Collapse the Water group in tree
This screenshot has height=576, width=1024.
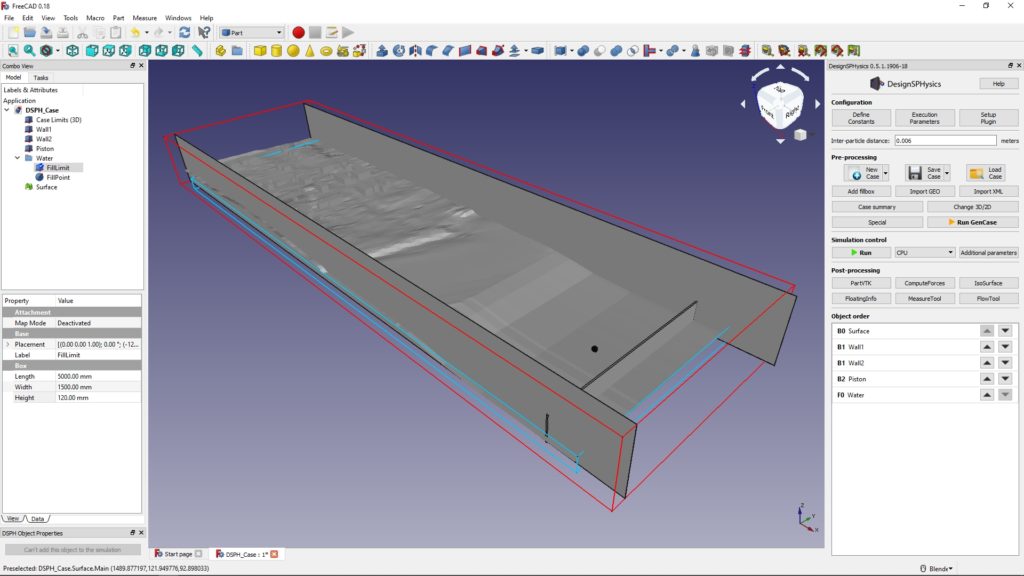tap(17, 158)
